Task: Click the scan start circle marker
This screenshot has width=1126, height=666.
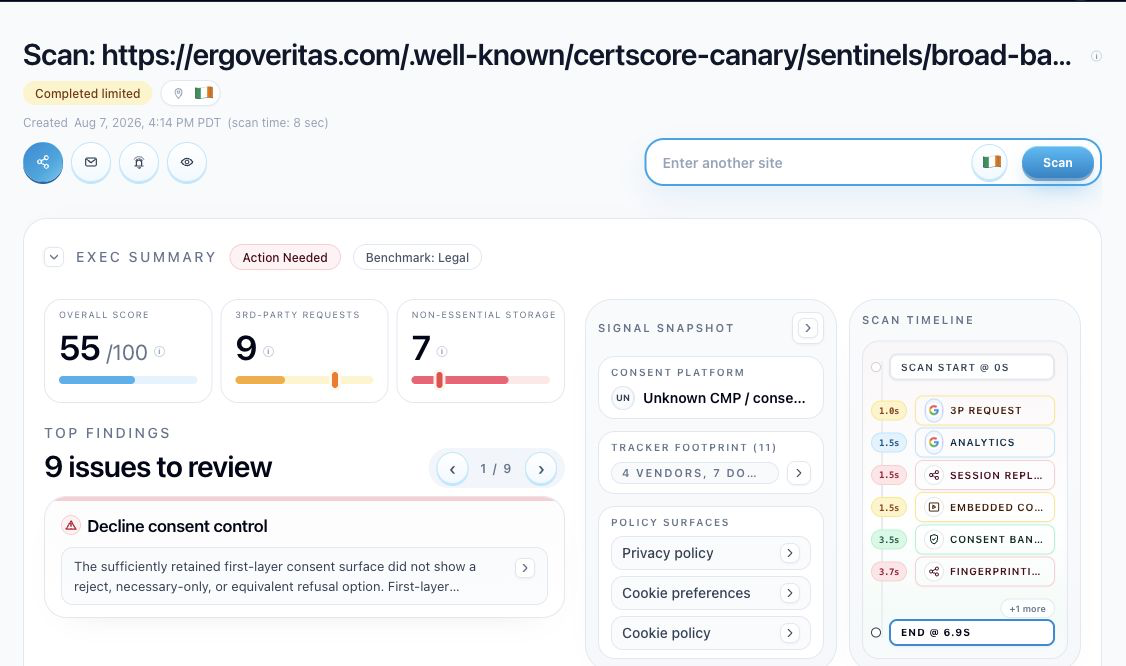Action: coord(876,367)
